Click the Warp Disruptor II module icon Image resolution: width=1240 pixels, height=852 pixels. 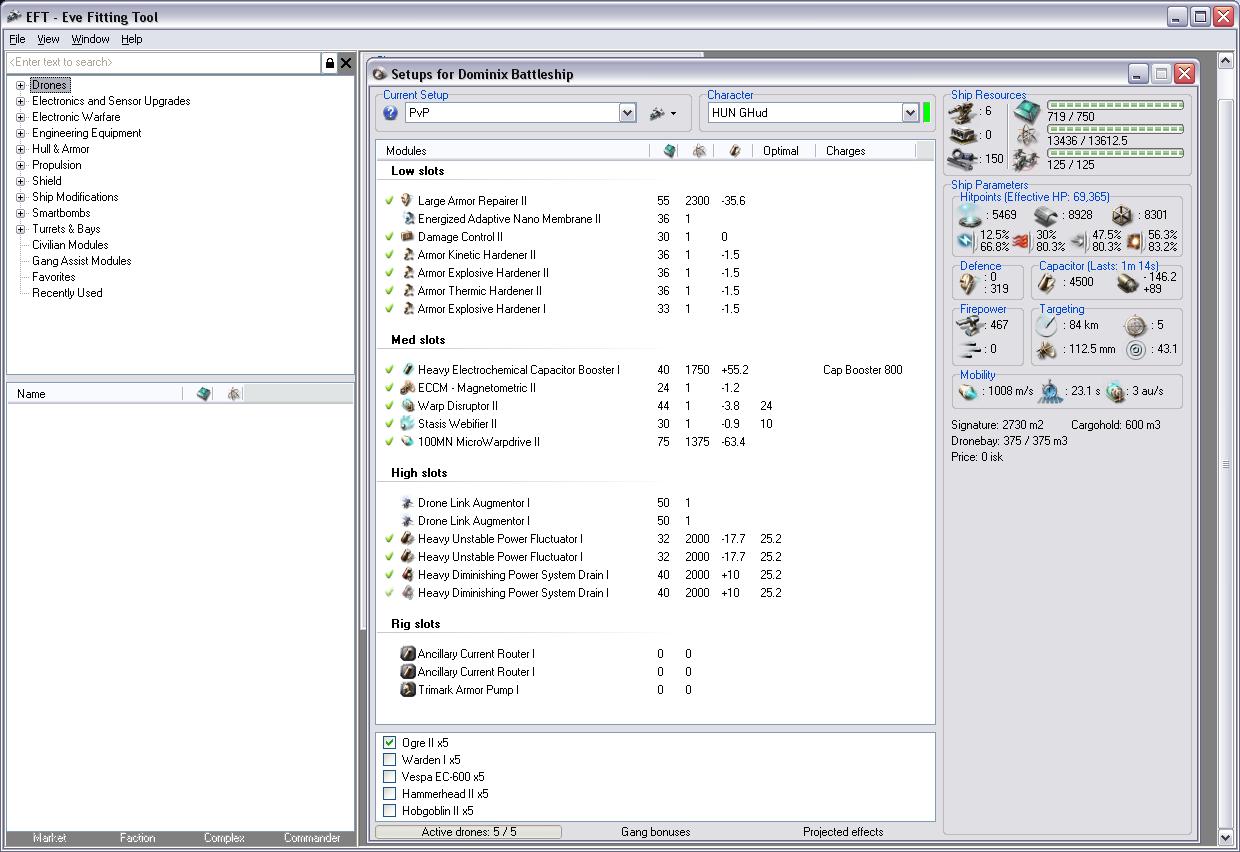point(407,406)
